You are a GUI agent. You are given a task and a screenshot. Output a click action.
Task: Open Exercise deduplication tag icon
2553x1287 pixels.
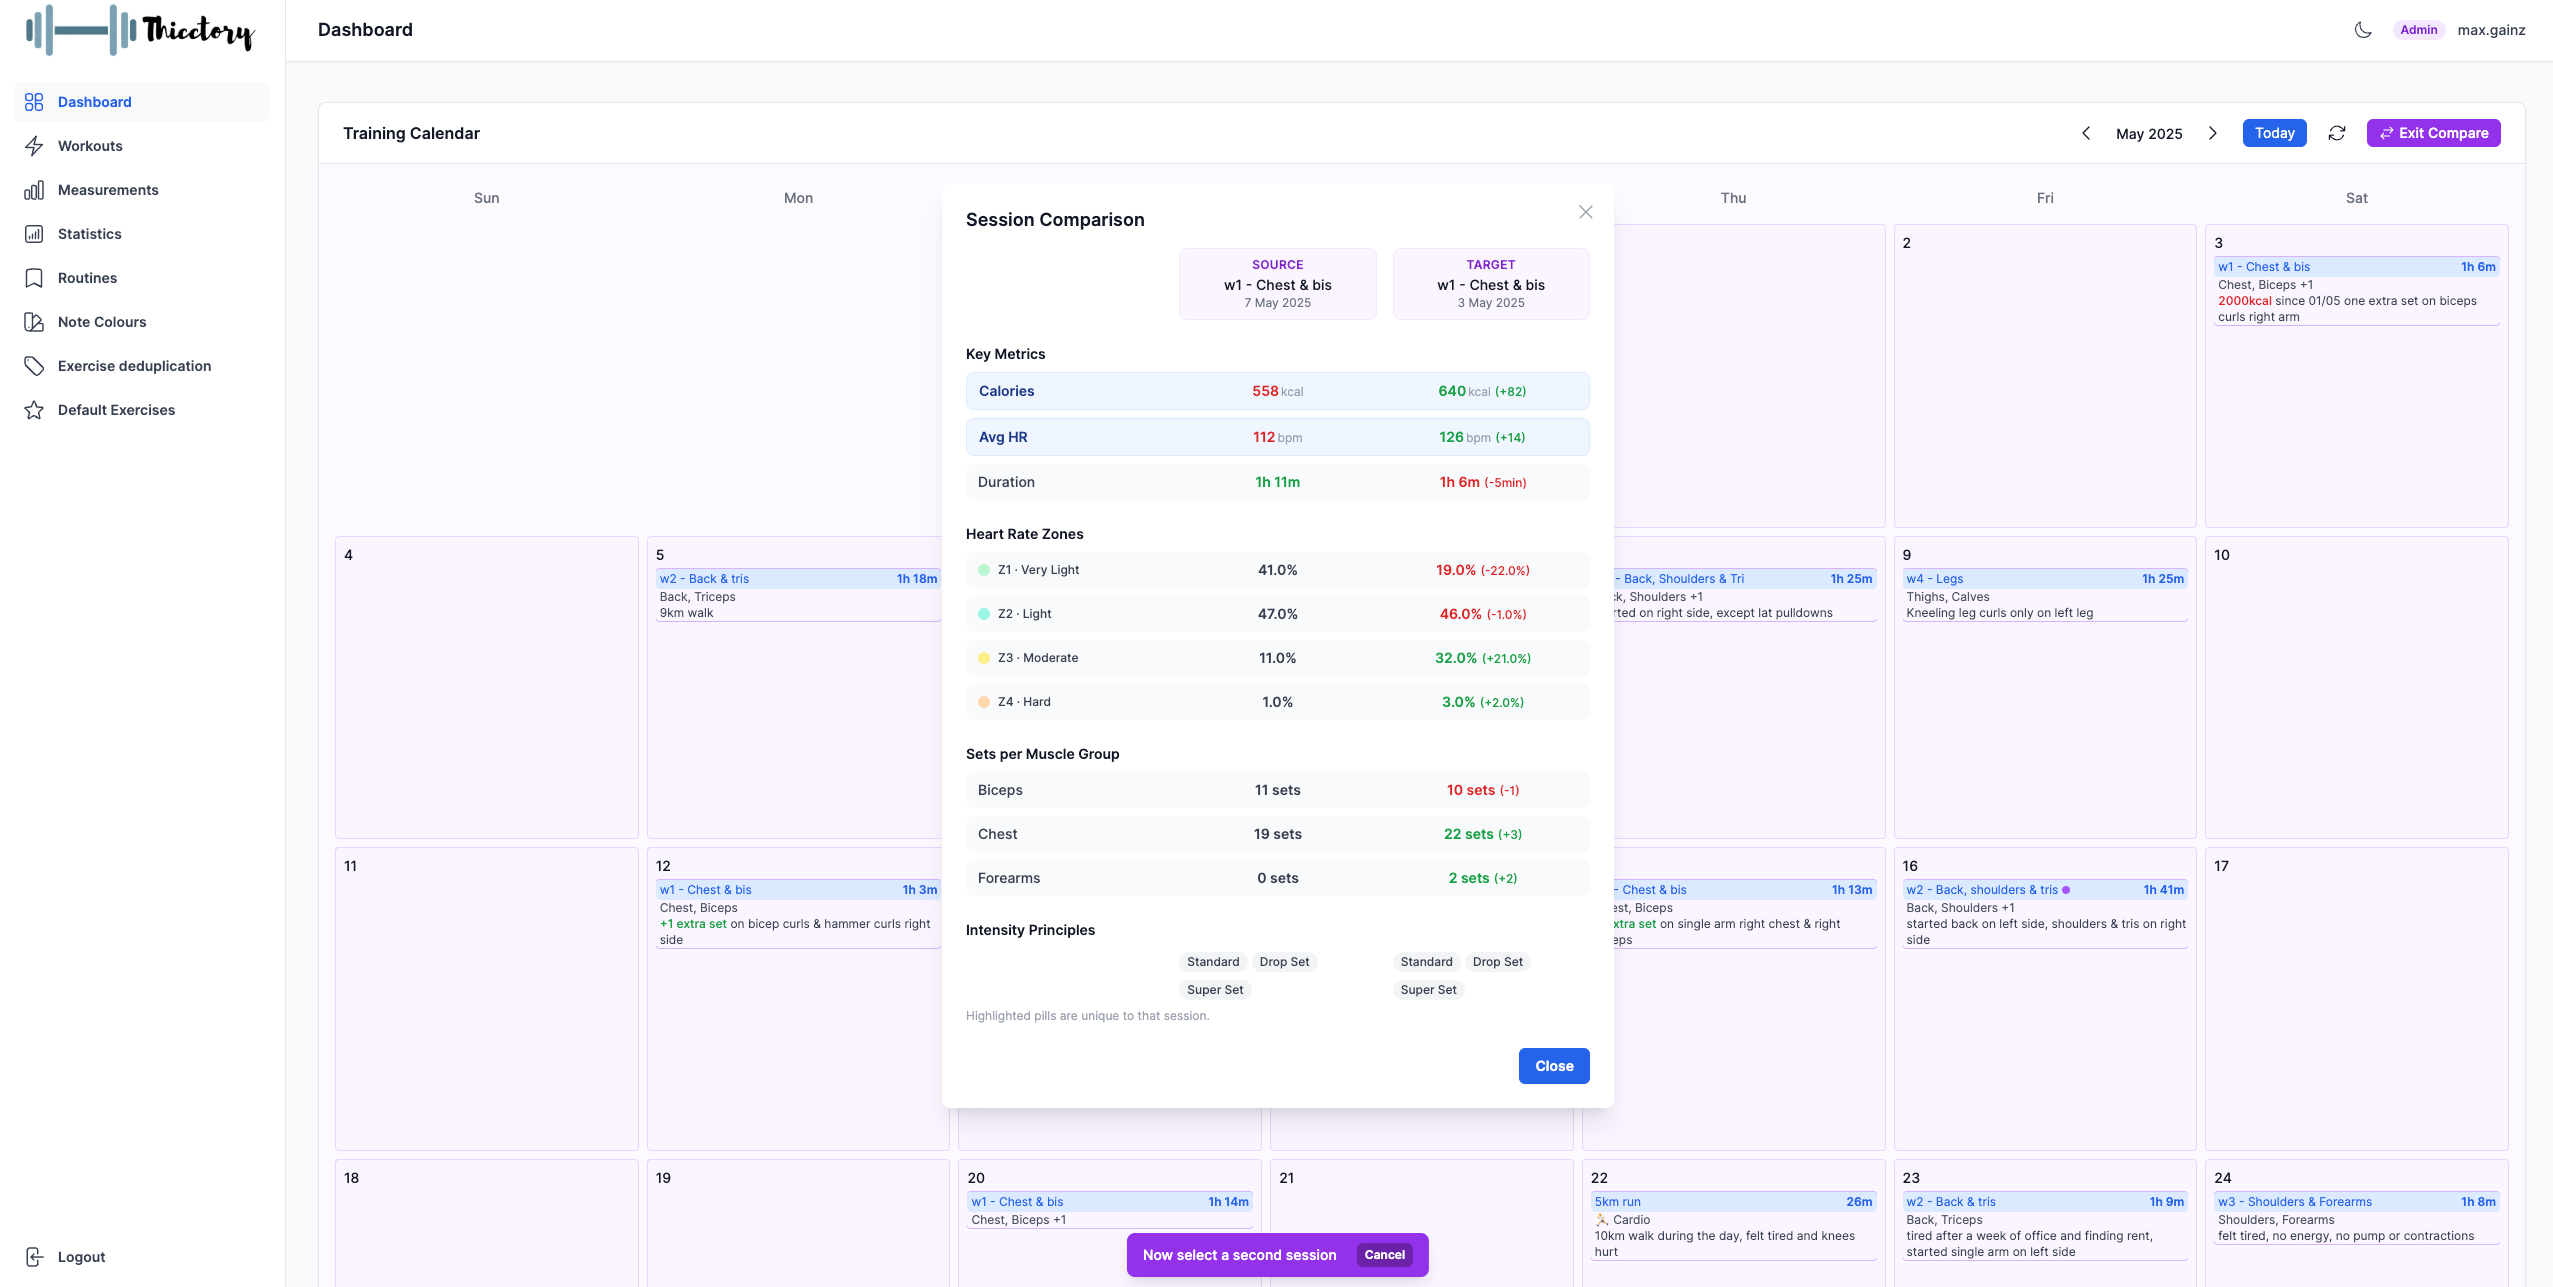(34, 366)
